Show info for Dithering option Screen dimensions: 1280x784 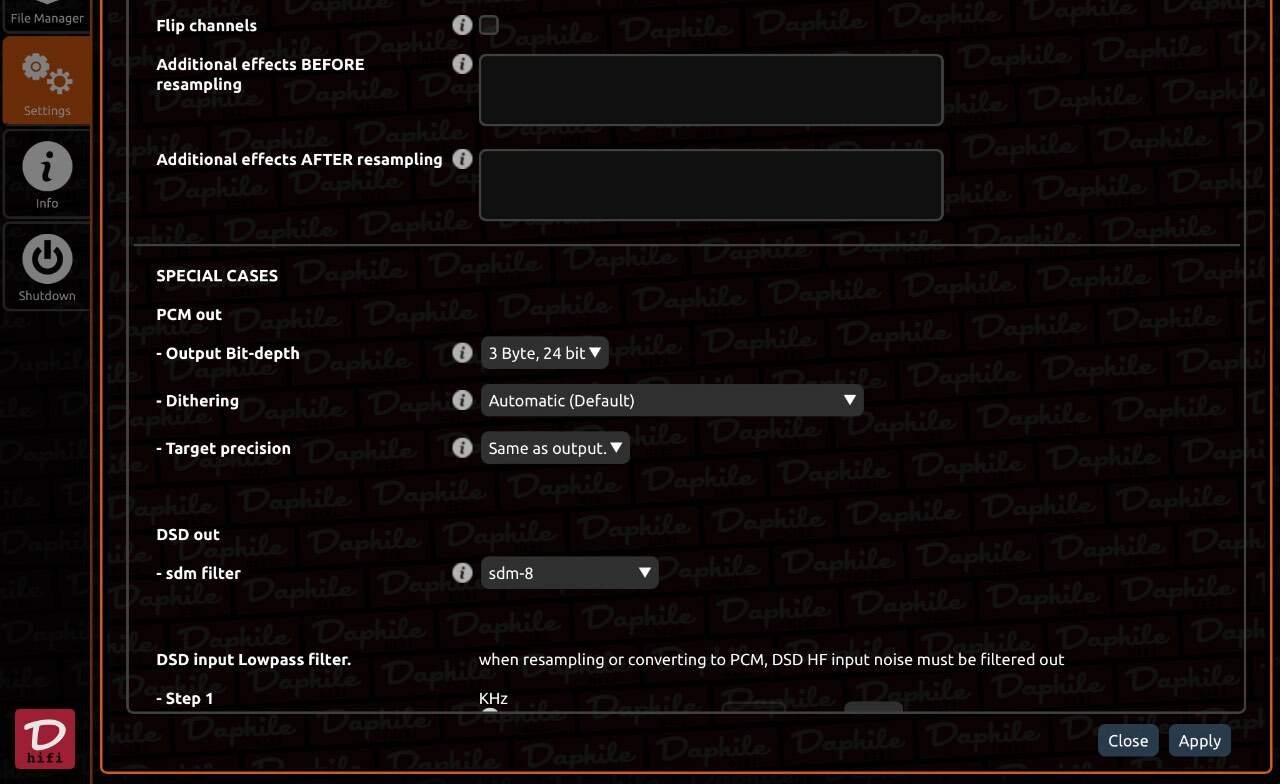tap(462, 400)
